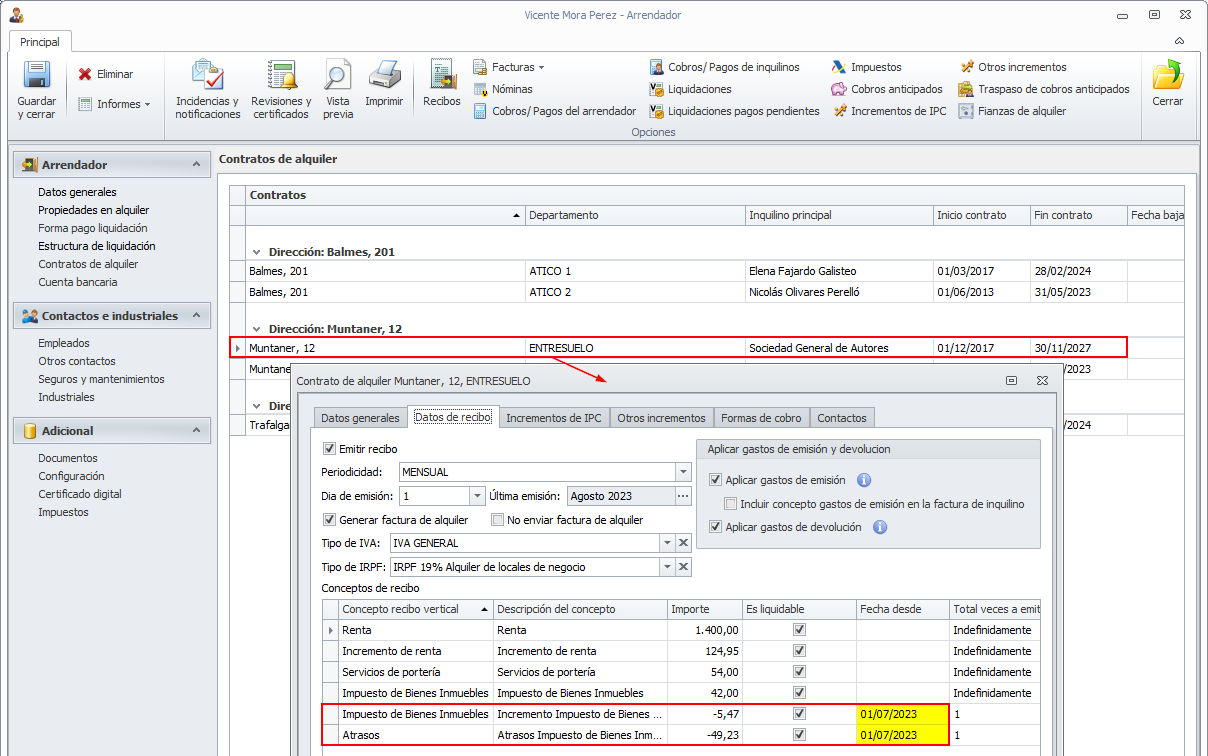1208x756 pixels.
Task: Open Certificado digital in Adicional section
Action: 80,494
